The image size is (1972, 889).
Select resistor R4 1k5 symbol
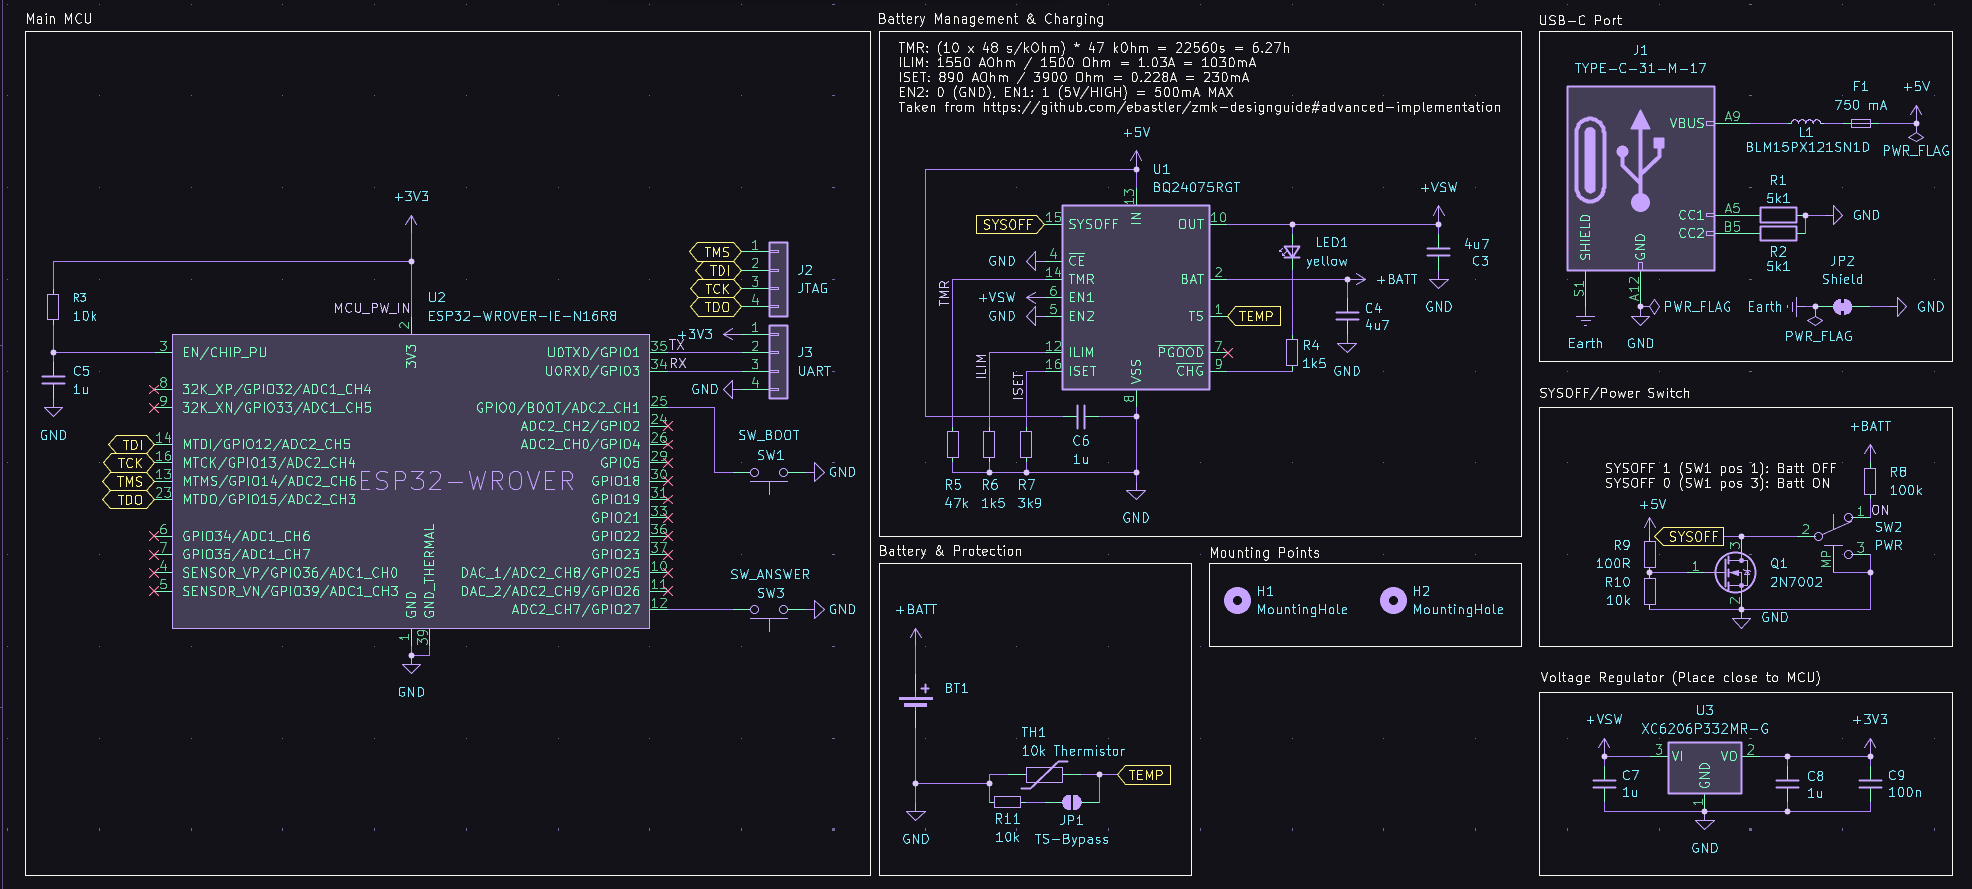tap(1292, 353)
